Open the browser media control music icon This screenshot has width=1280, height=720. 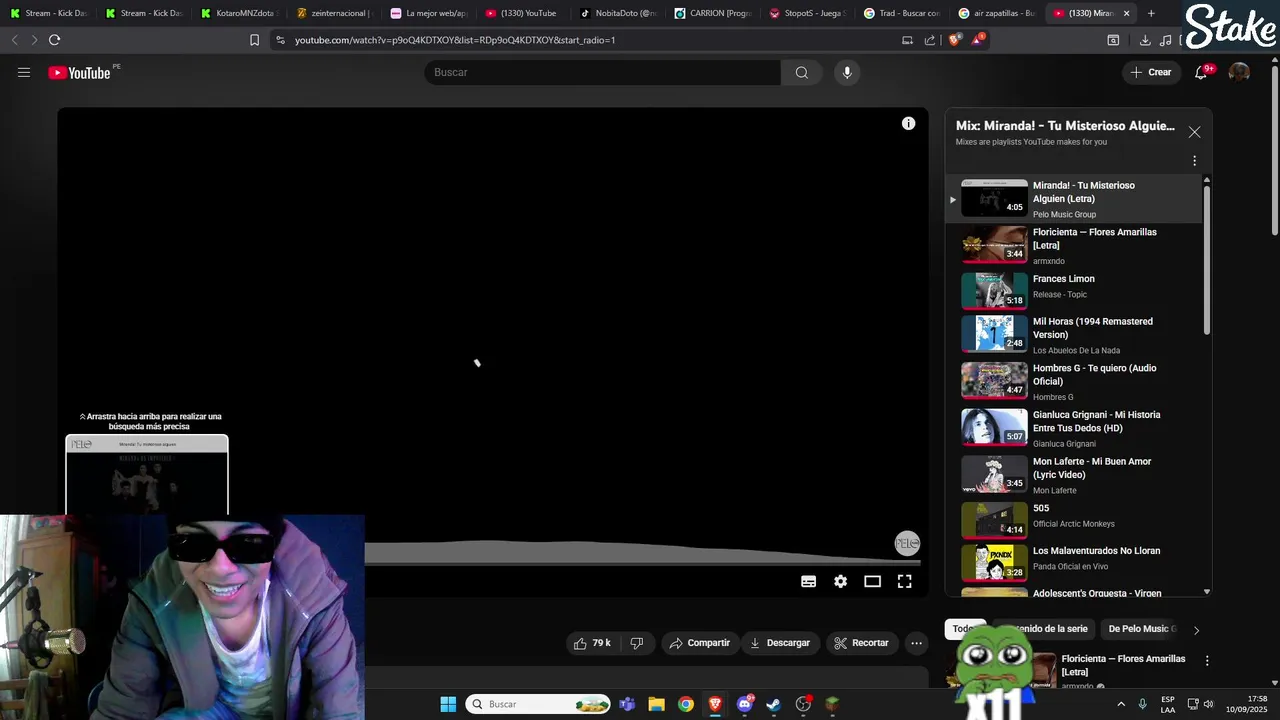1165,40
